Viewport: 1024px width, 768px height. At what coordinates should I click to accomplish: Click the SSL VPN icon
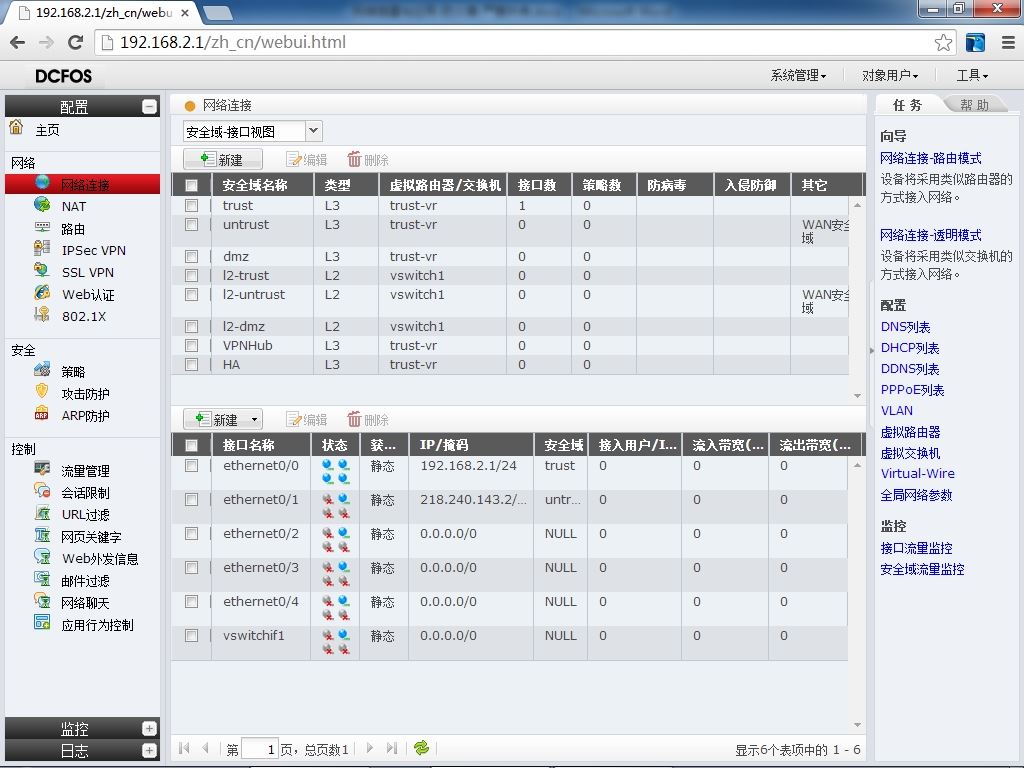42,270
